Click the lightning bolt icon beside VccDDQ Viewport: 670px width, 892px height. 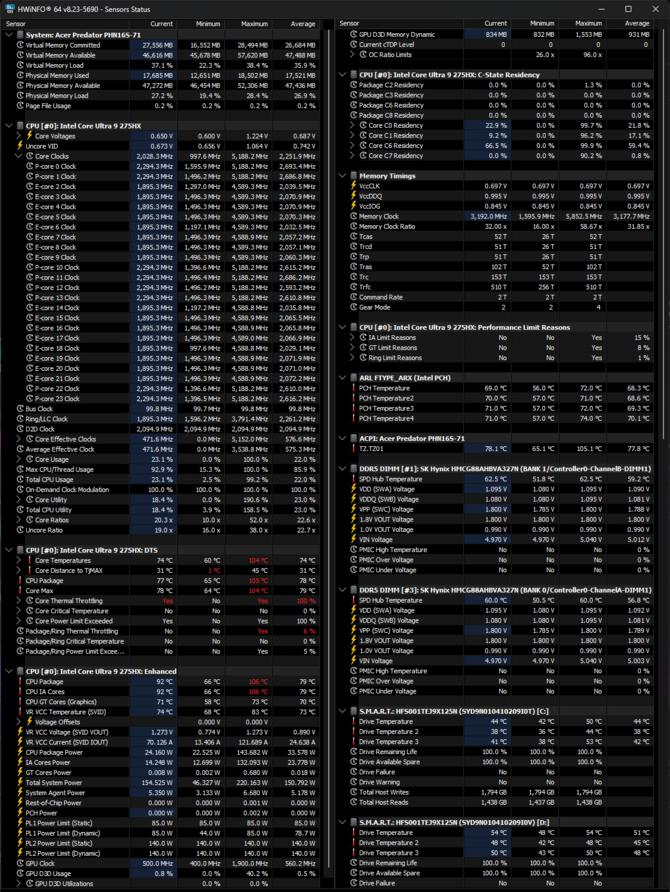353,196
